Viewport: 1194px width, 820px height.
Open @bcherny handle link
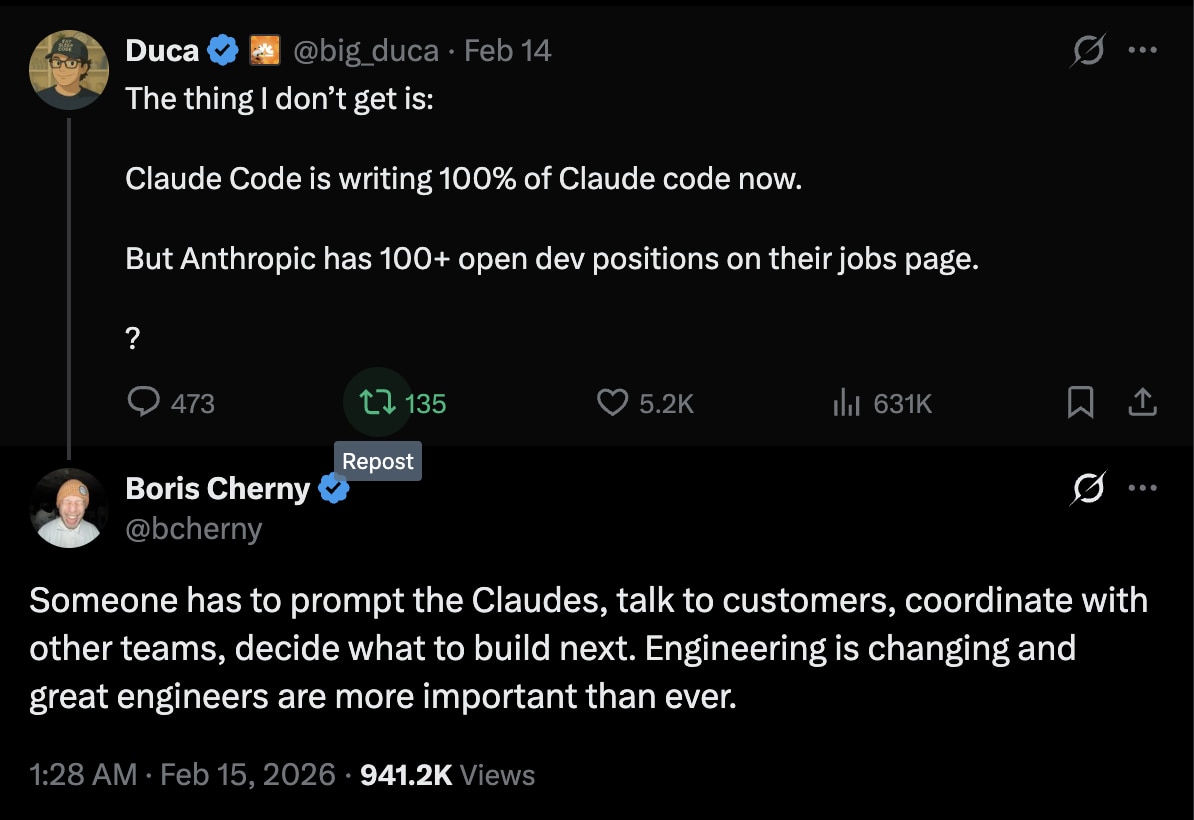[x=194, y=528]
